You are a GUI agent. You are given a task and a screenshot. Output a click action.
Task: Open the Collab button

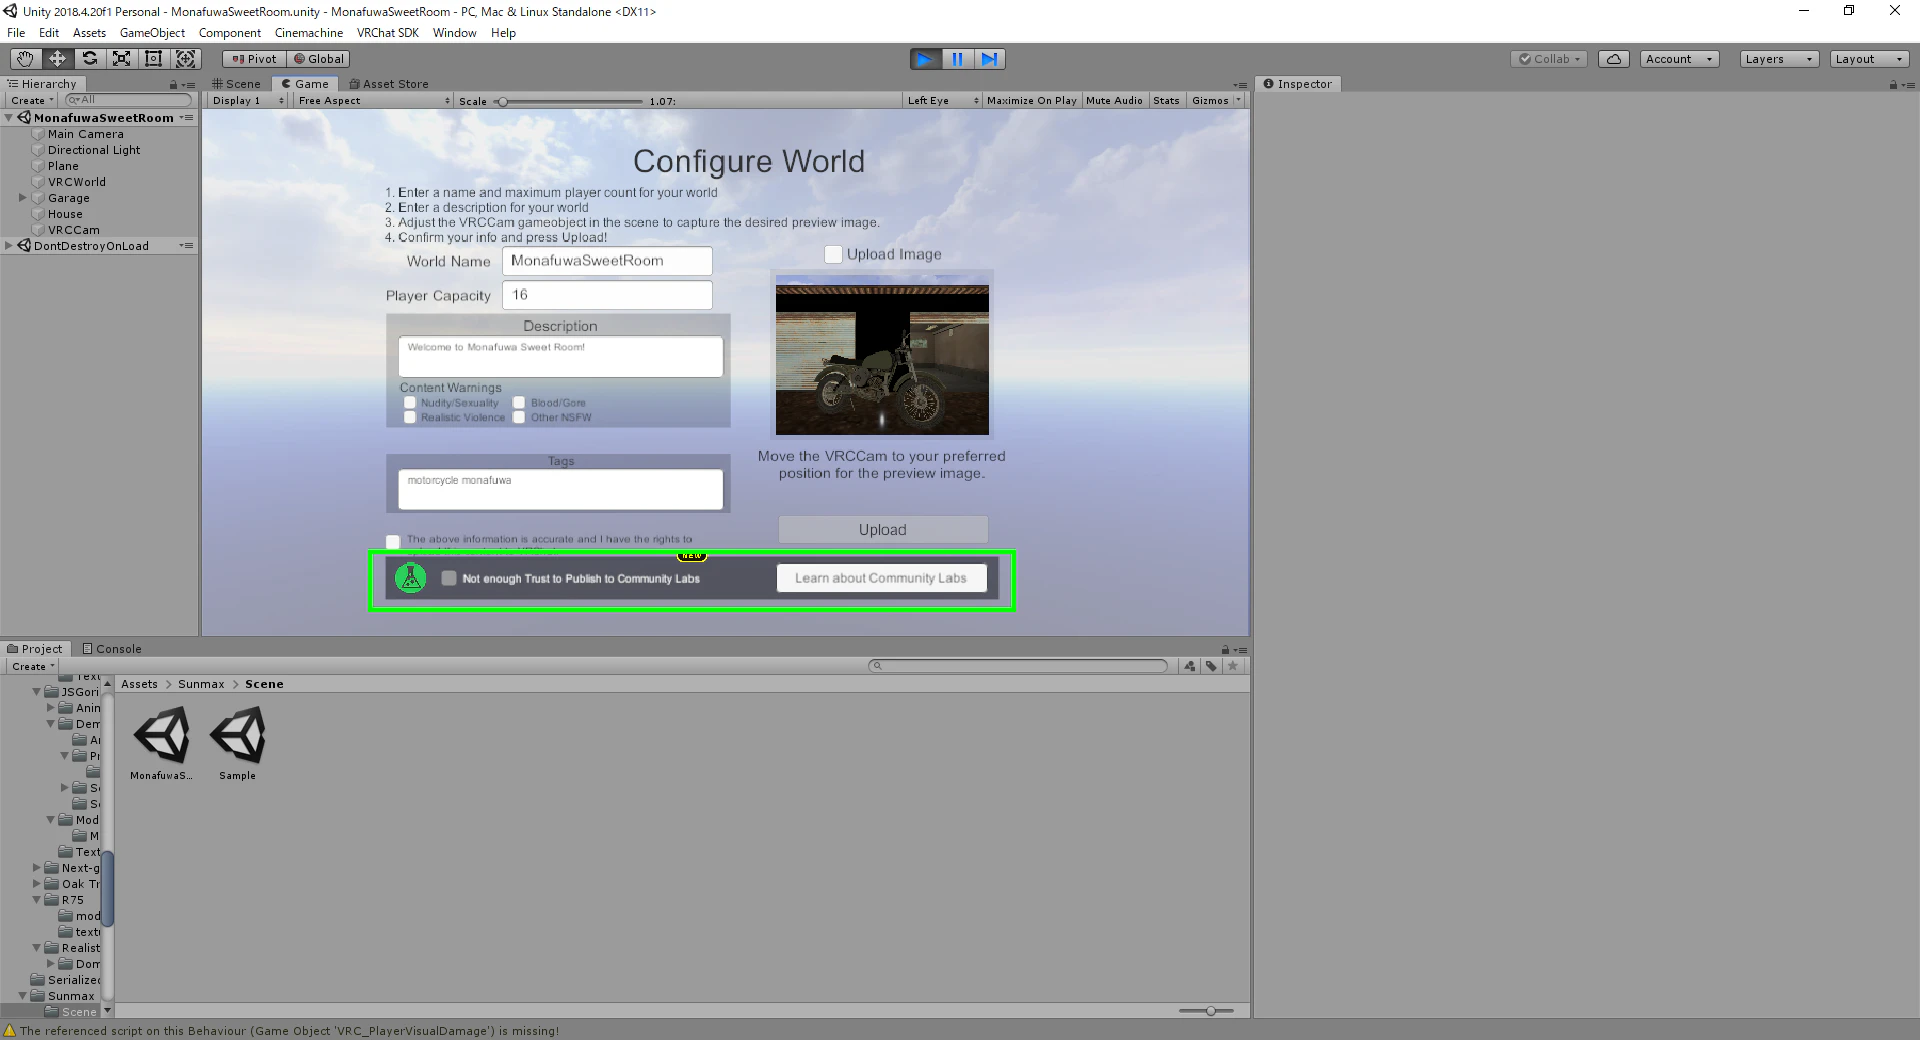click(x=1548, y=59)
